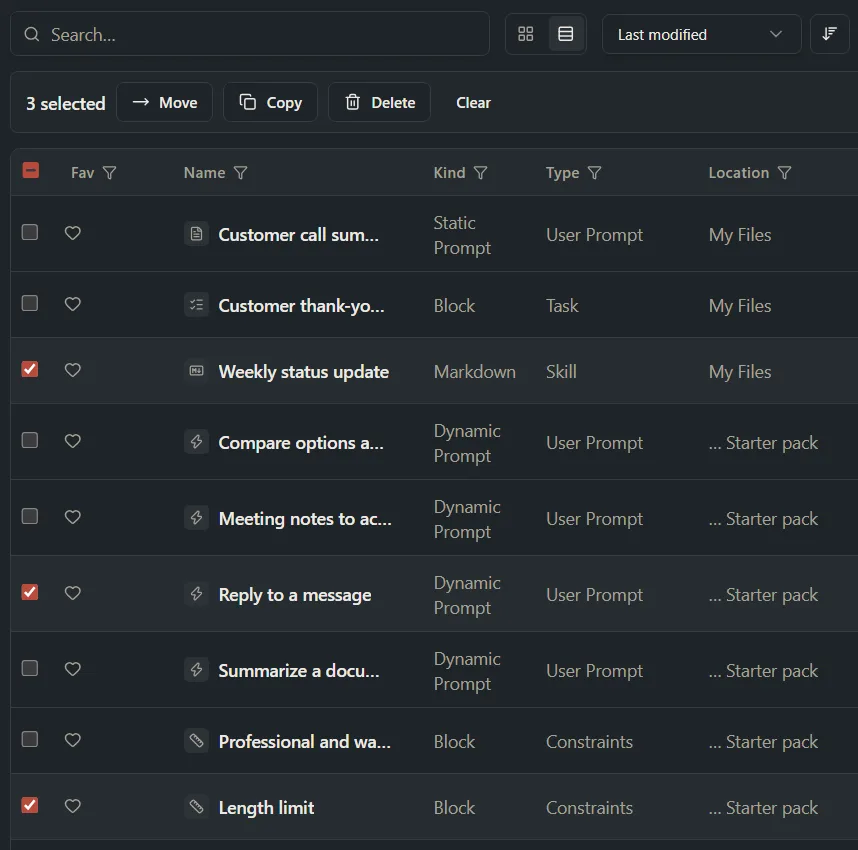Image resolution: width=858 pixels, height=850 pixels.
Task: Open Reply to a message item
Action: point(295,594)
